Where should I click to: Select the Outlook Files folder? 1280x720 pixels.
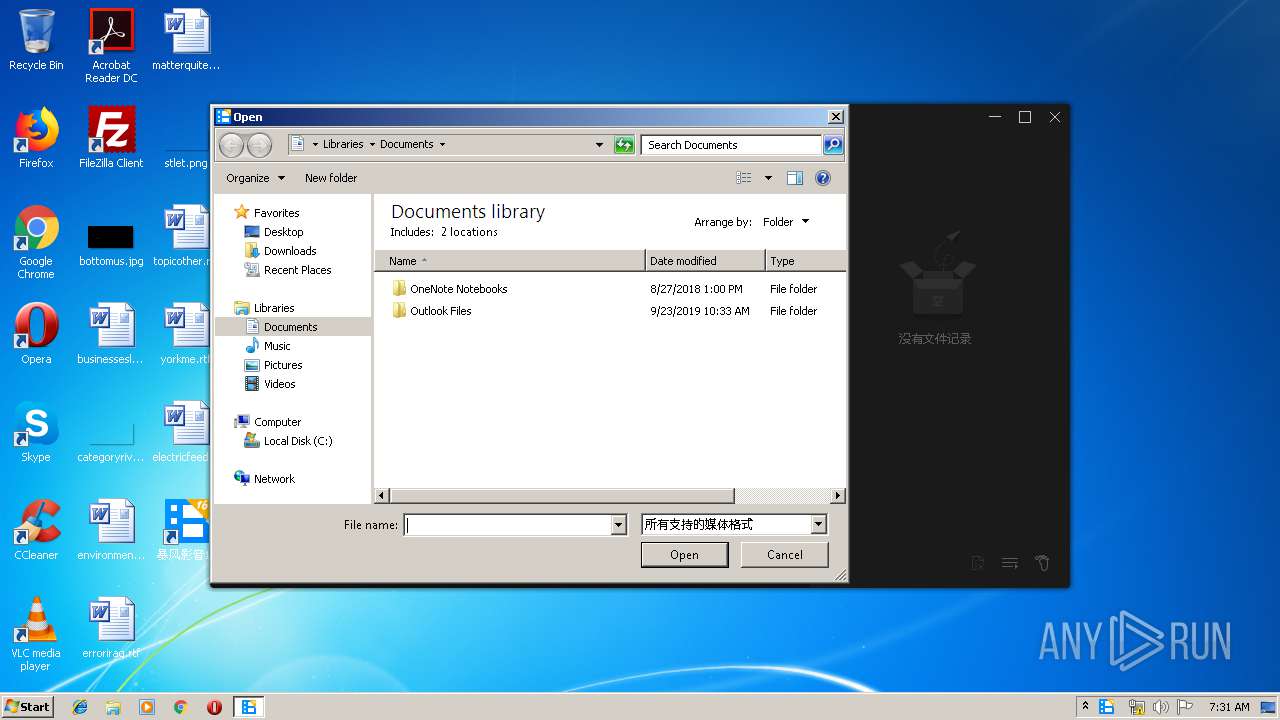[432, 311]
